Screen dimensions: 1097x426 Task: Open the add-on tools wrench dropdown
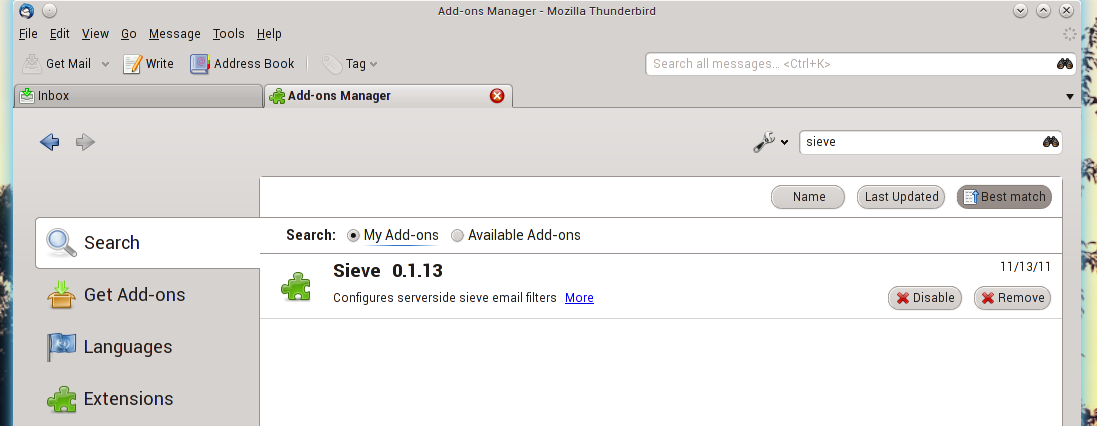tap(770, 142)
